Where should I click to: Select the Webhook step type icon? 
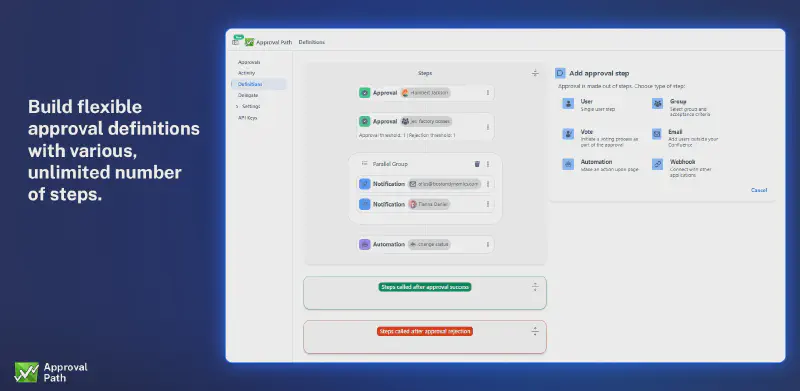[657, 164]
